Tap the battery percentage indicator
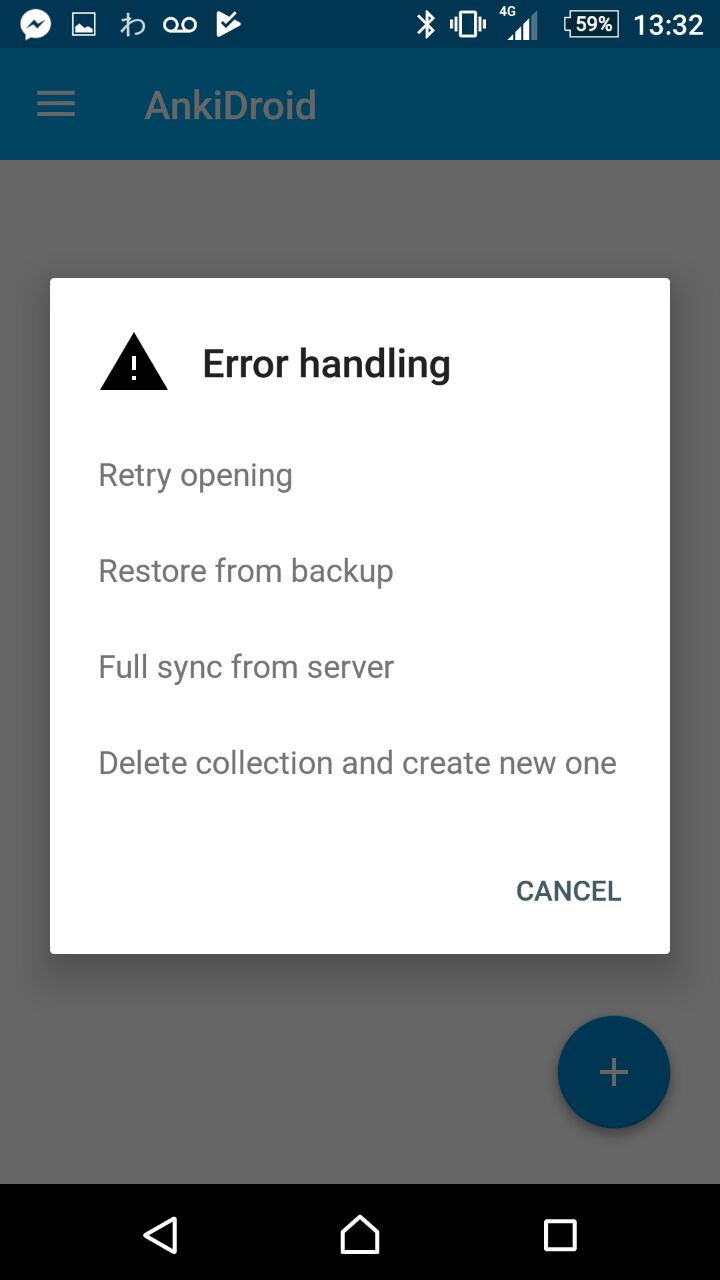The width and height of the screenshot is (720, 1280). [x=591, y=24]
